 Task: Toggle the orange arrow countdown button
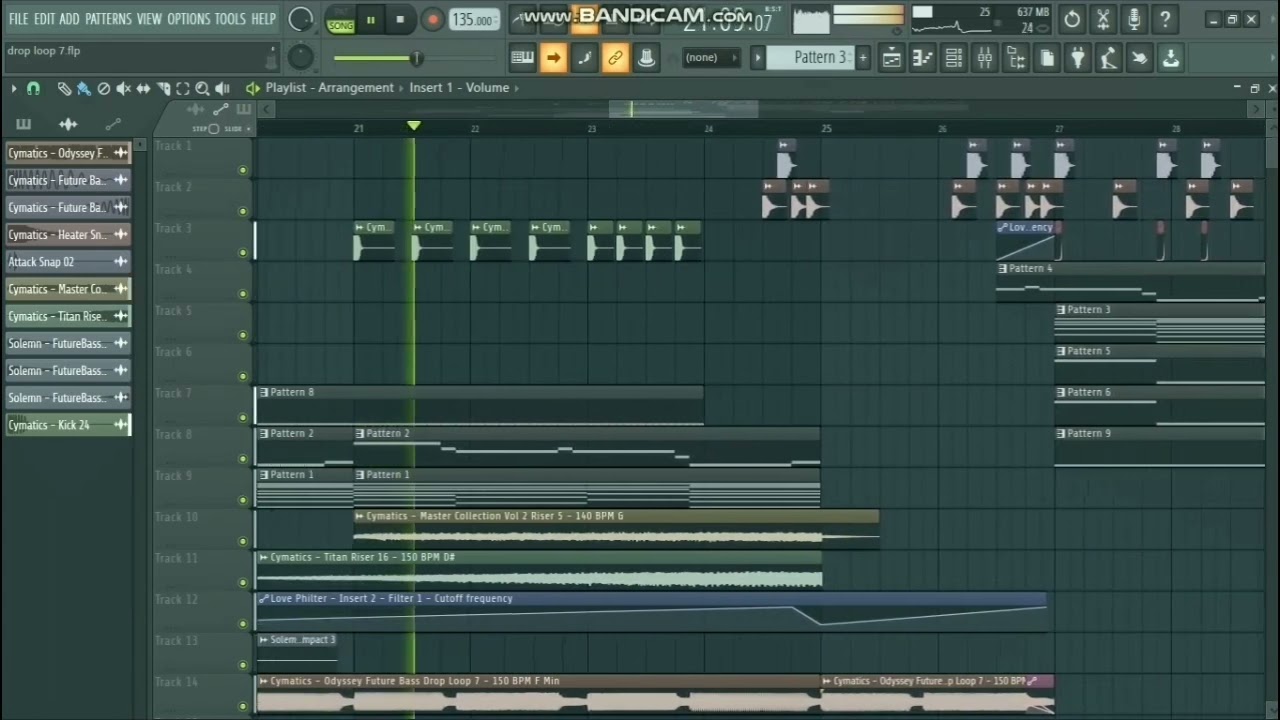tap(553, 58)
